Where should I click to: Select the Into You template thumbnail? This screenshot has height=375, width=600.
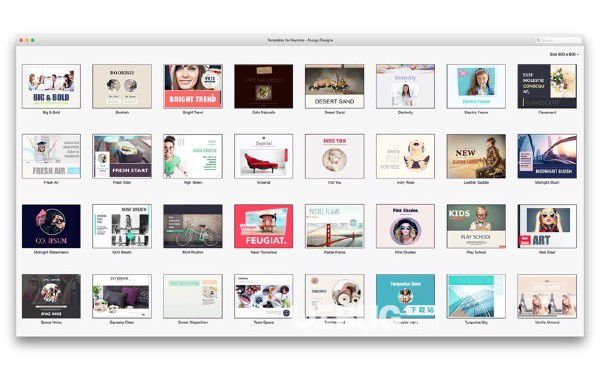[334, 156]
